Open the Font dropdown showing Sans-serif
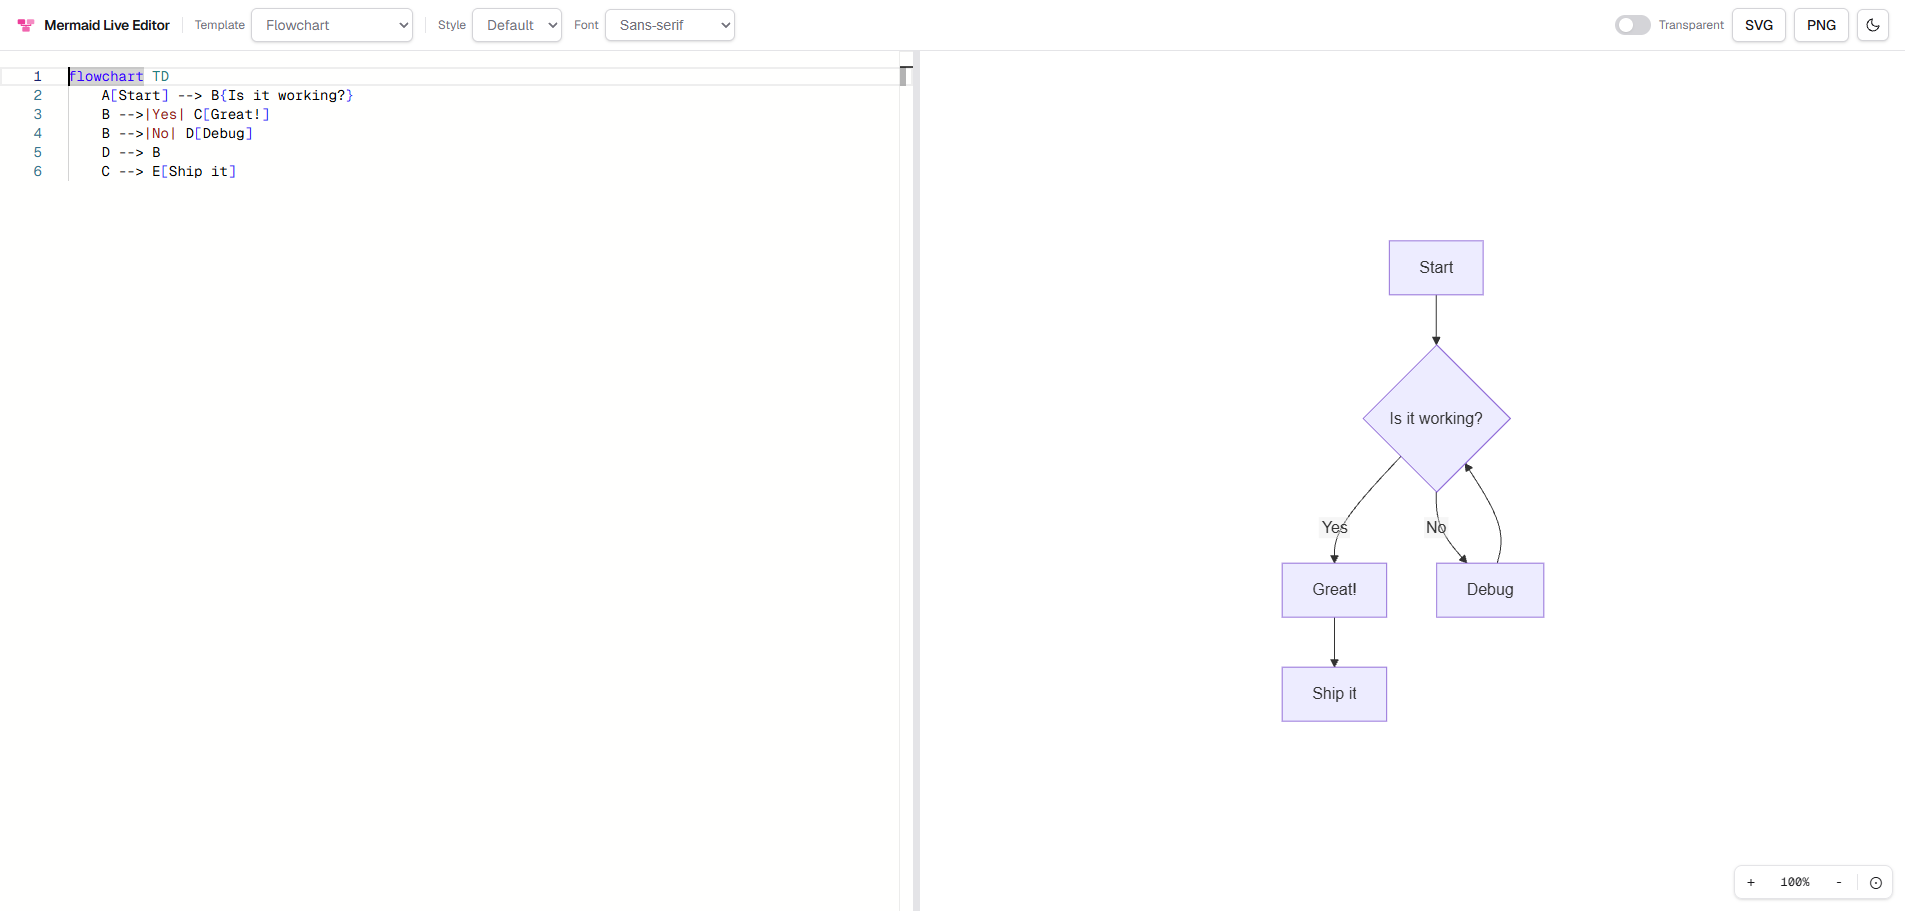 670,25
